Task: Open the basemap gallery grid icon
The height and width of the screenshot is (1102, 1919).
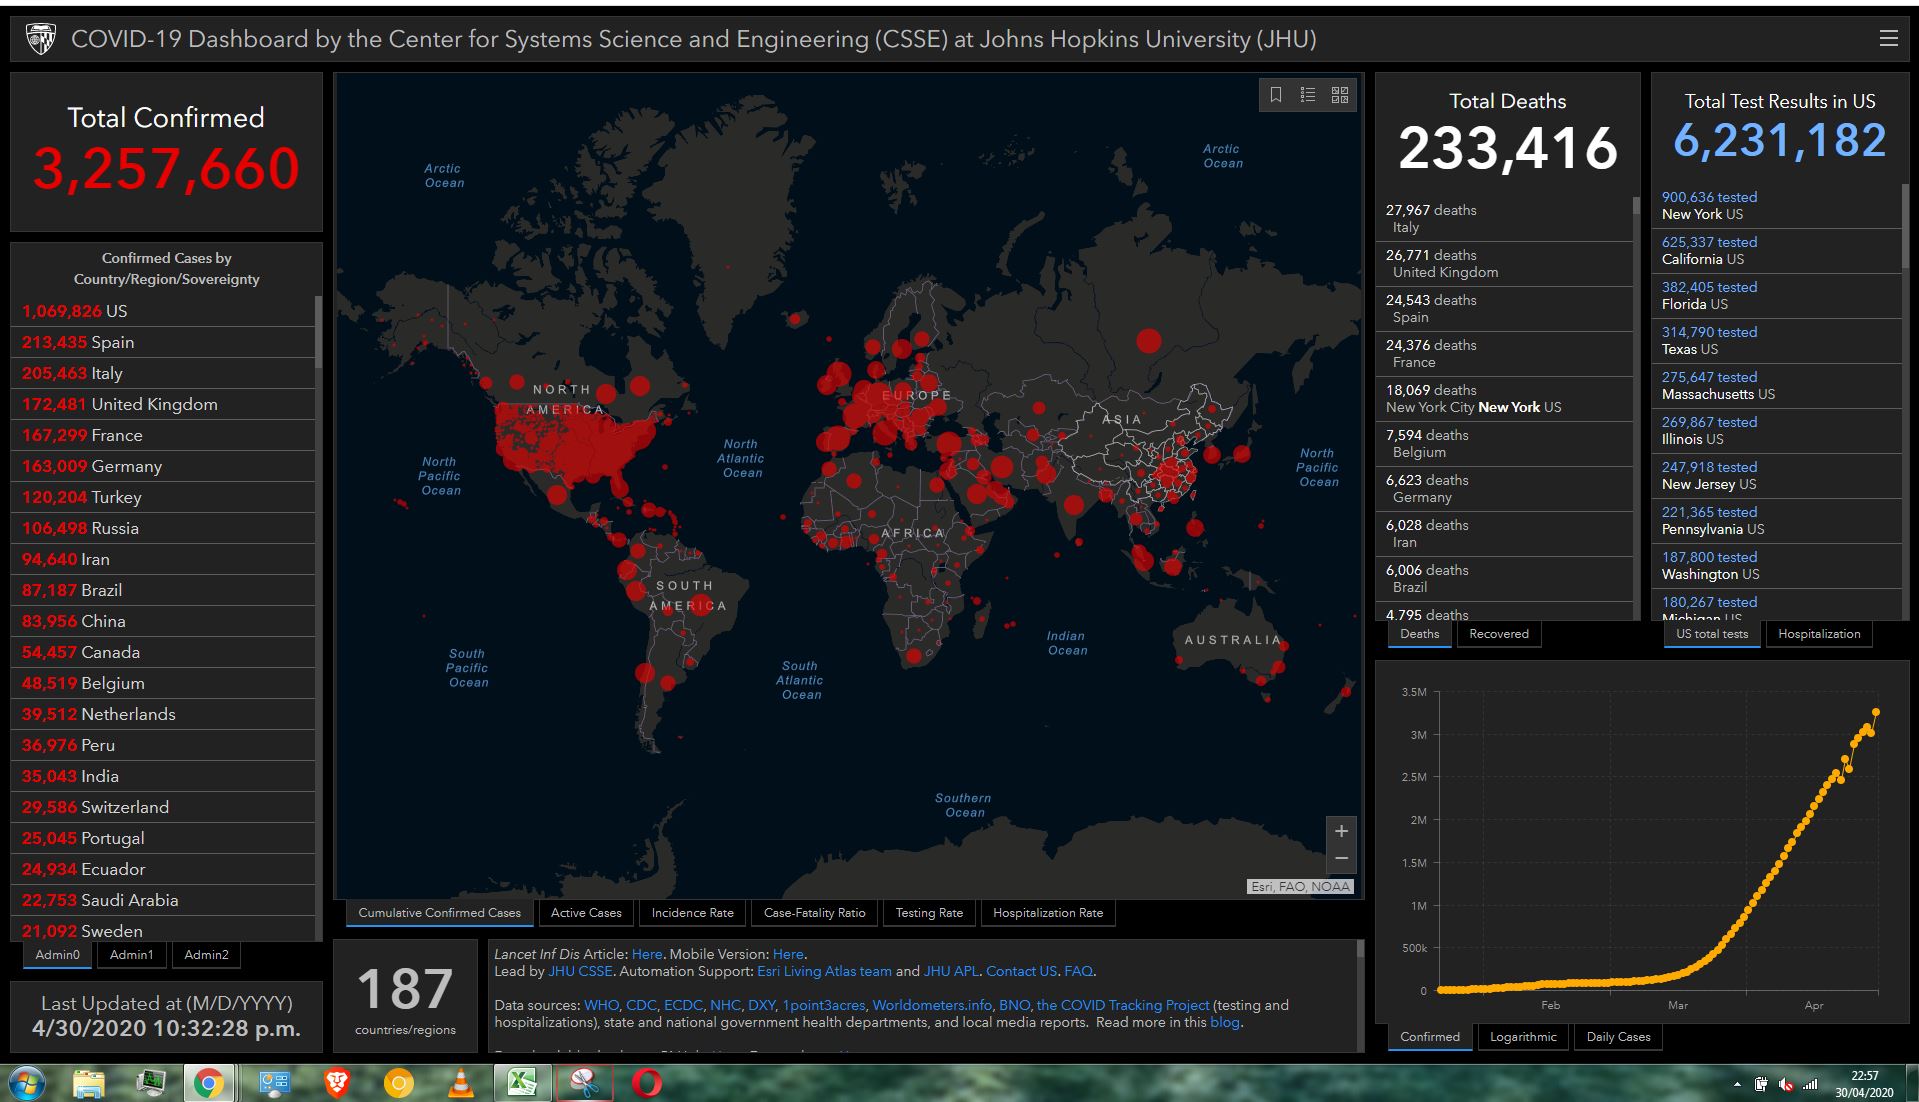Action: coord(1340,94)
